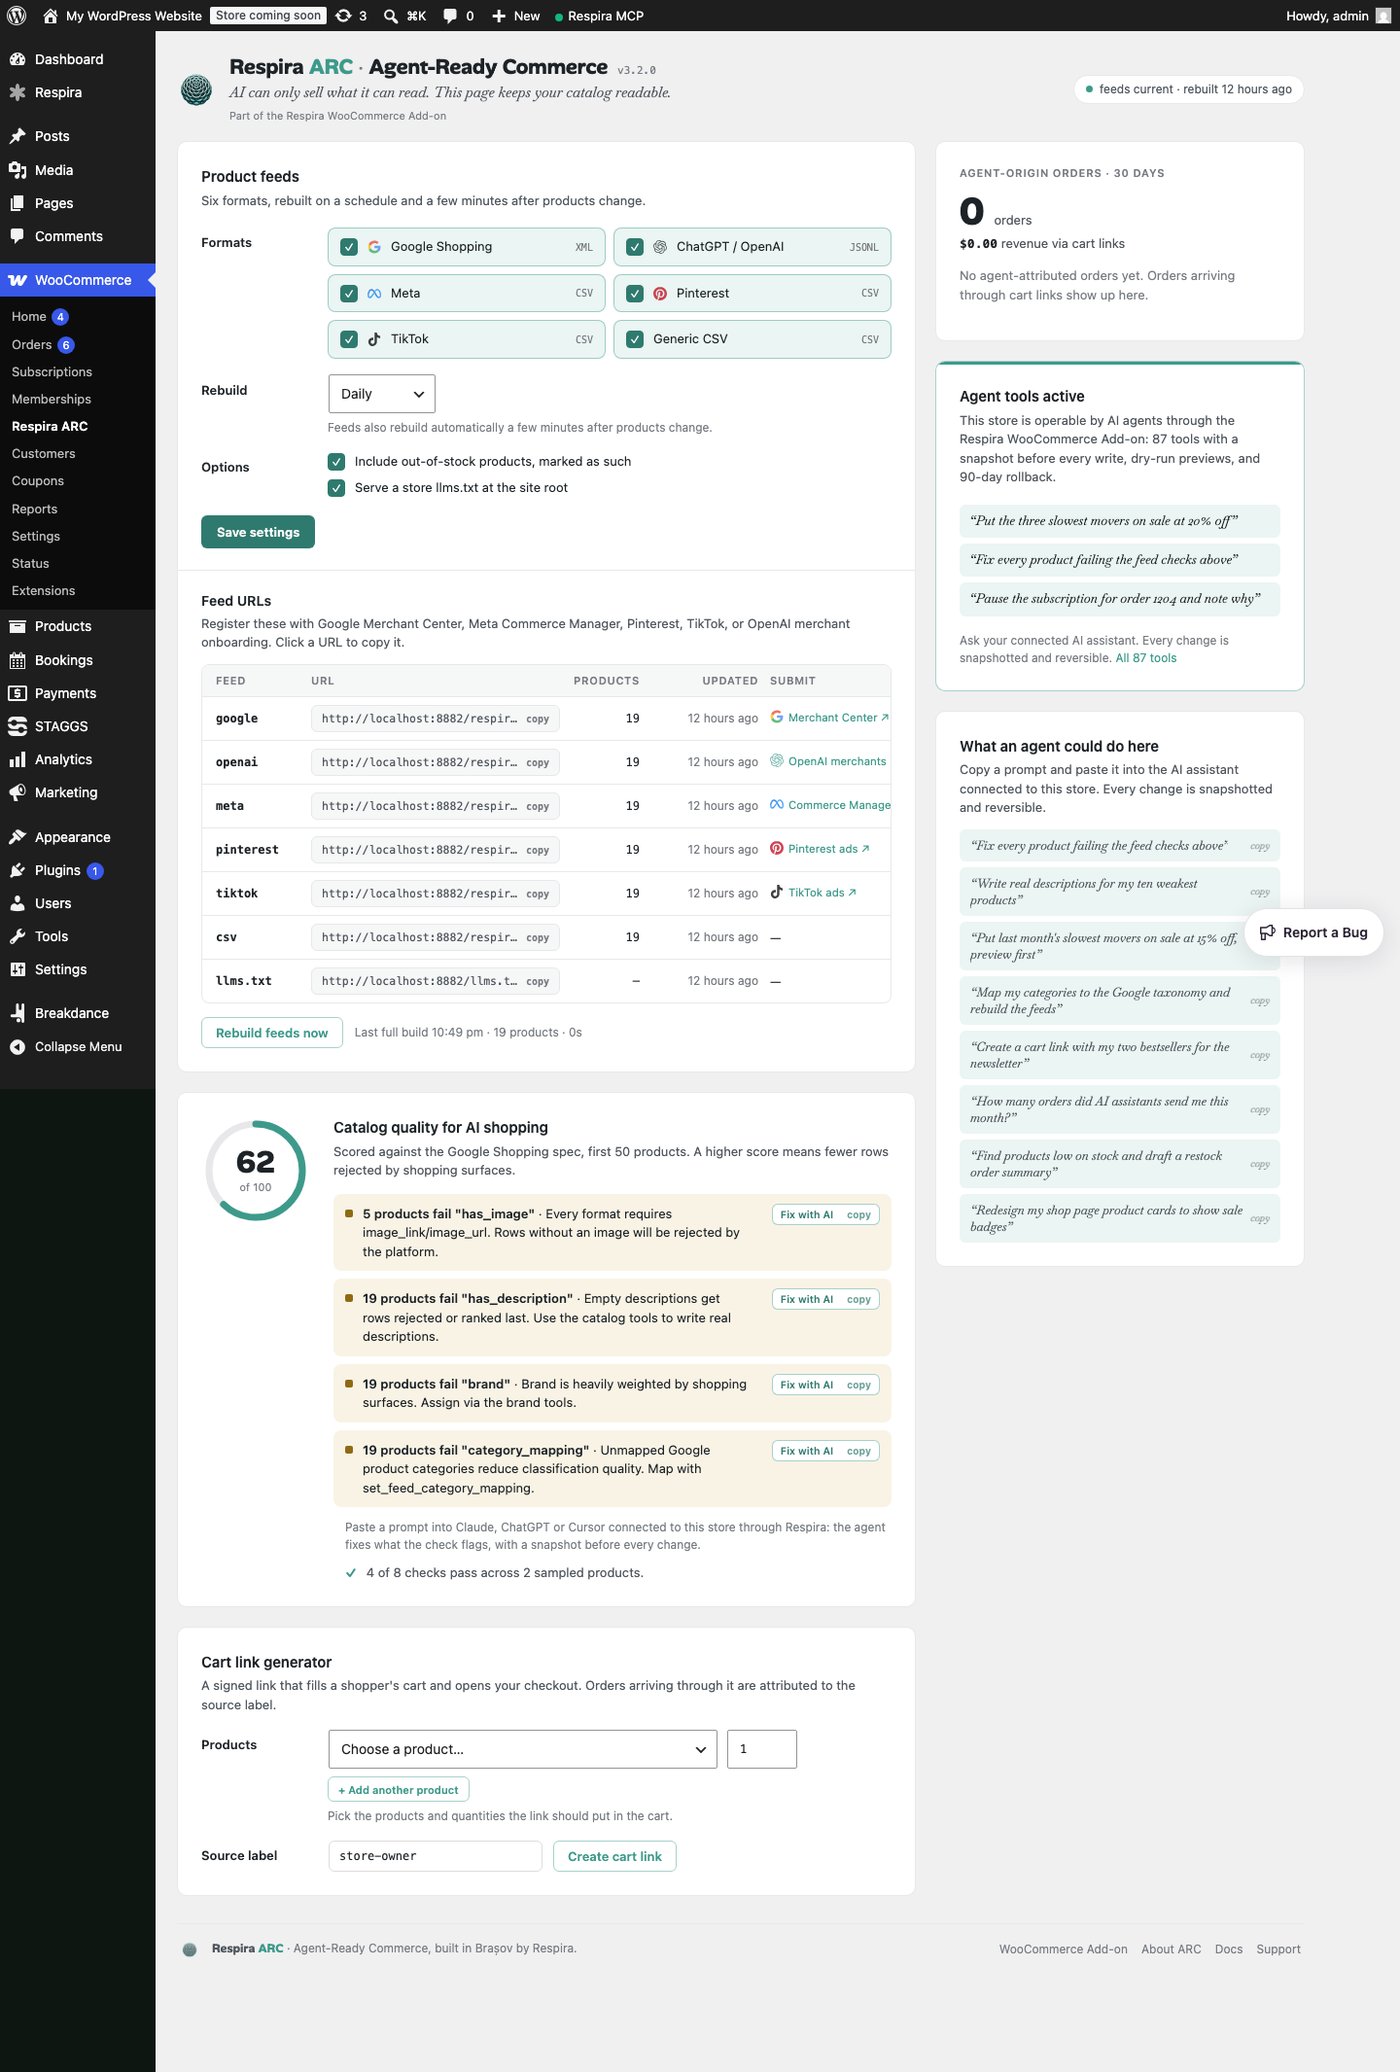Screen dimensions: 1400x2072
Task: Open the All 87 tools link
Action: (x=1146, y=658)
